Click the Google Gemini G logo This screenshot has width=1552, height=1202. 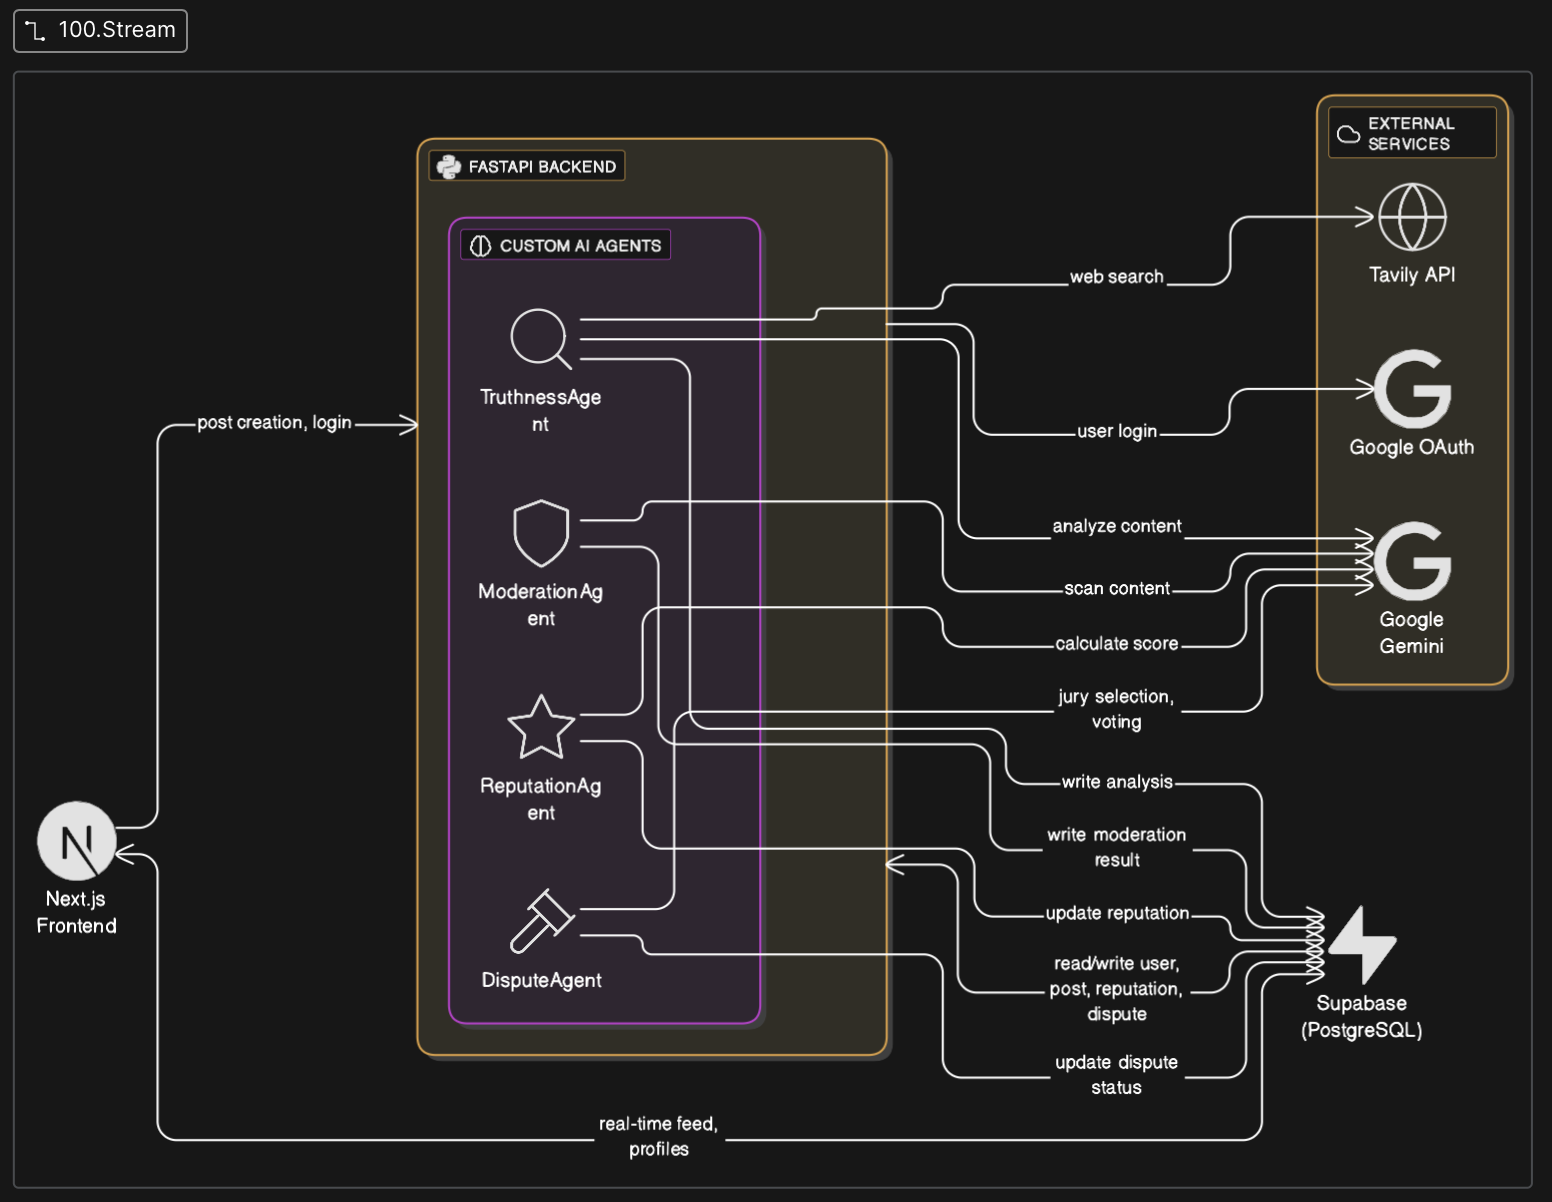tap(1412, 561)
